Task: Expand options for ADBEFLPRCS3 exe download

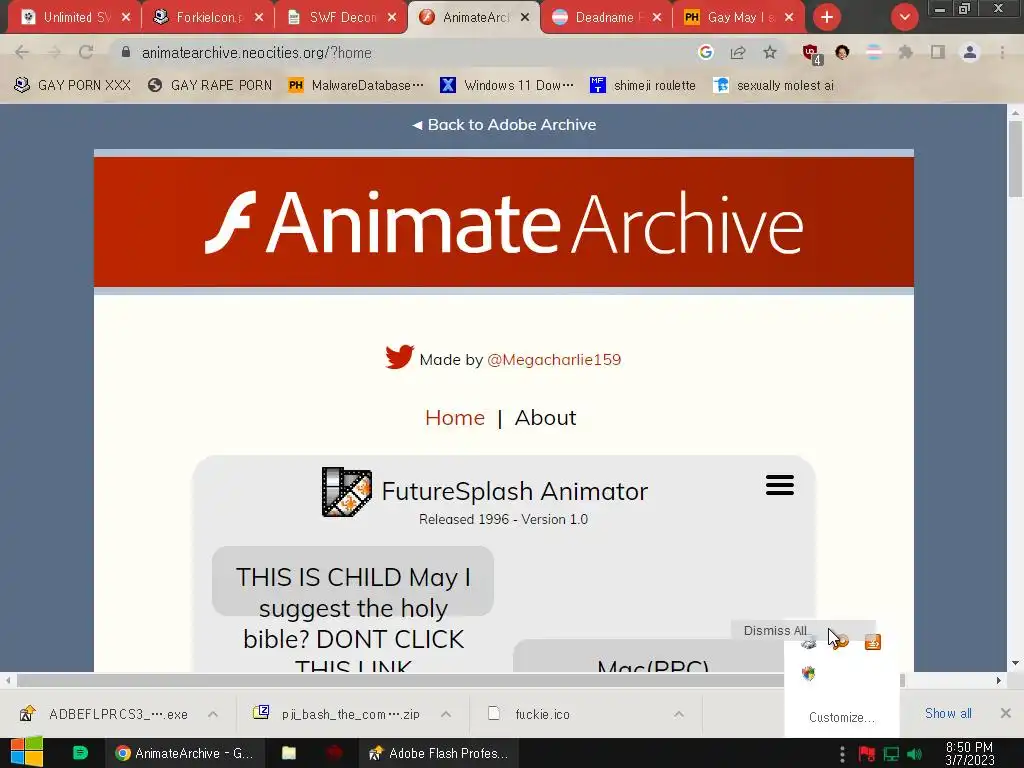Action: coord(213,714)
